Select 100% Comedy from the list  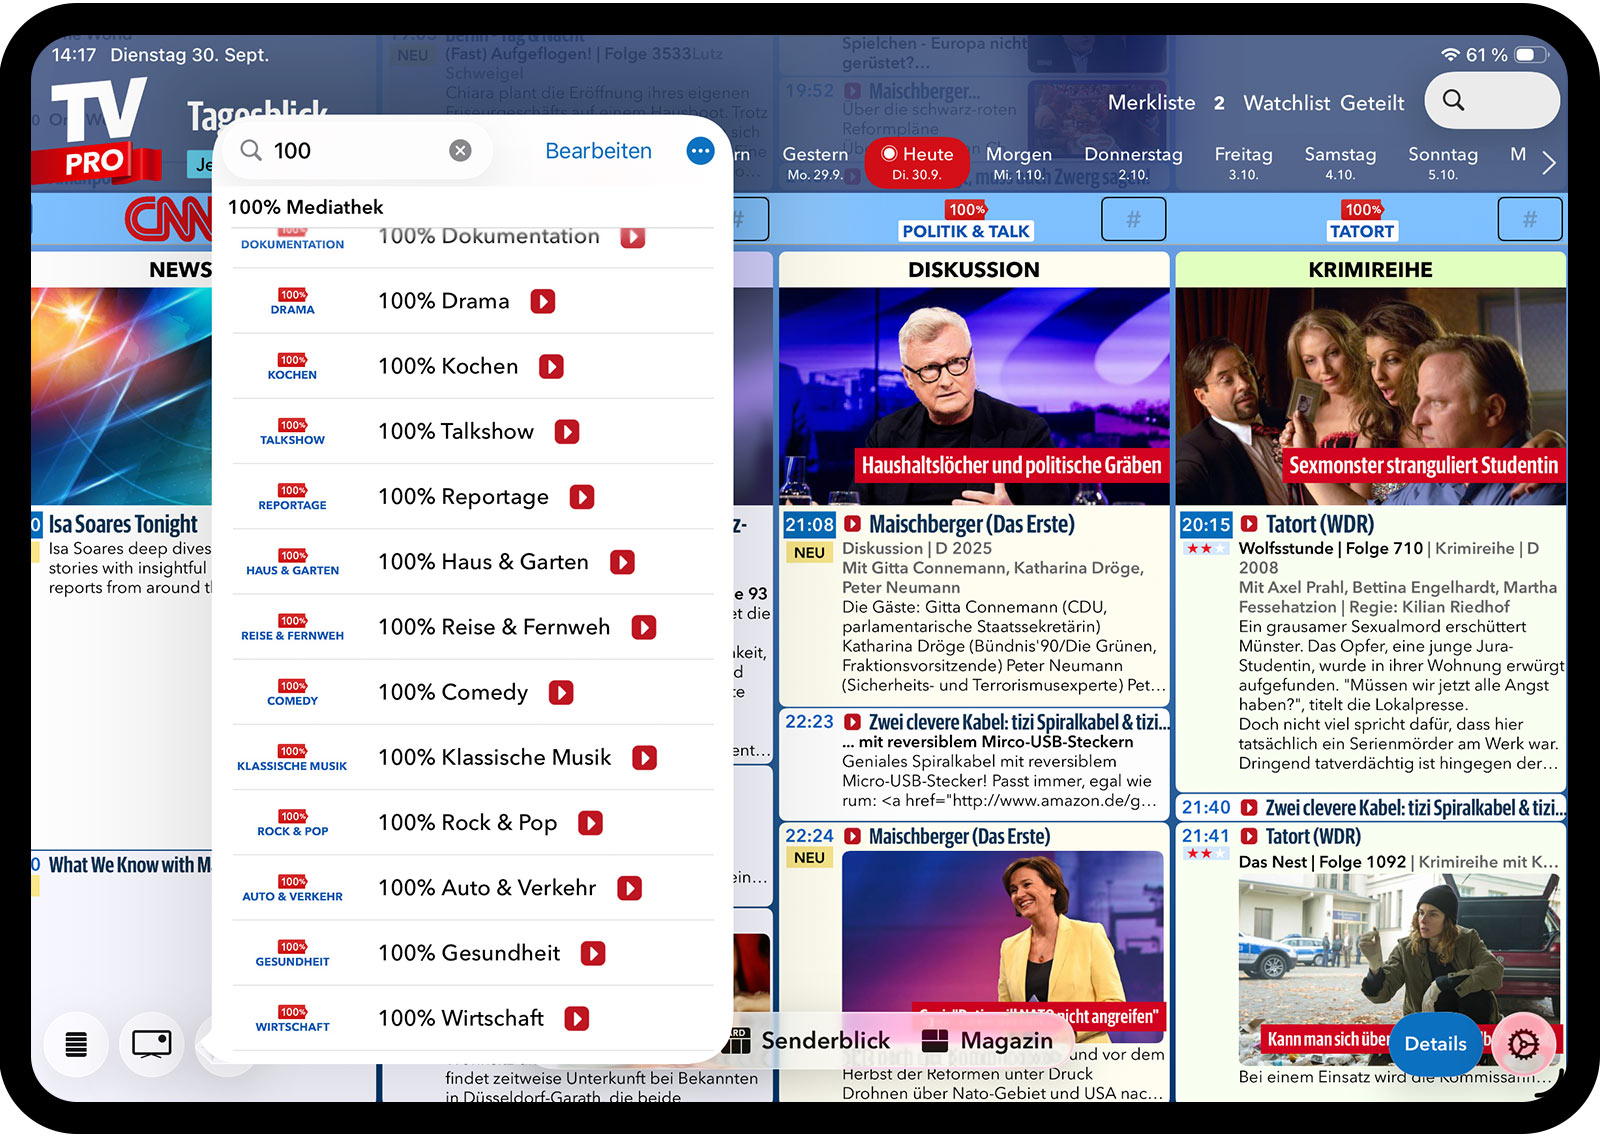pos(452,692)
